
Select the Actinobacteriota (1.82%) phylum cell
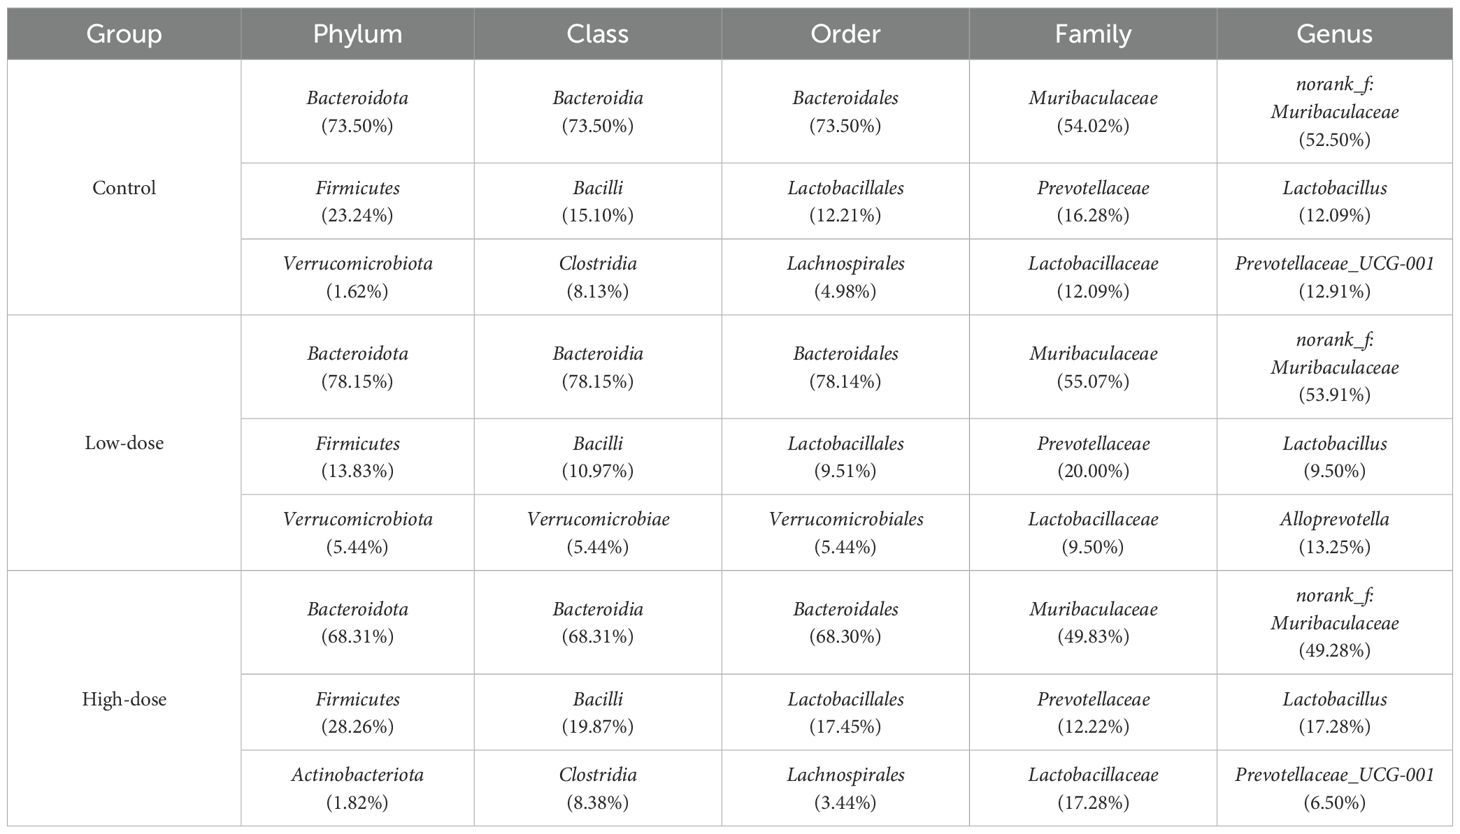point(357,788)
